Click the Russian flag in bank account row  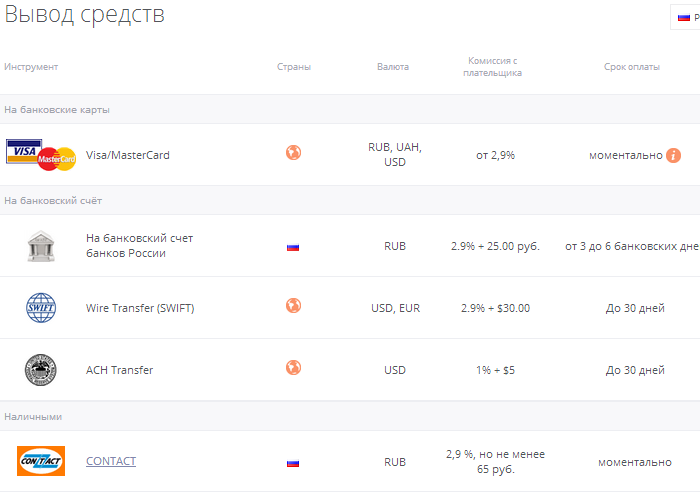pyautogui.click(x=293, y=246)
